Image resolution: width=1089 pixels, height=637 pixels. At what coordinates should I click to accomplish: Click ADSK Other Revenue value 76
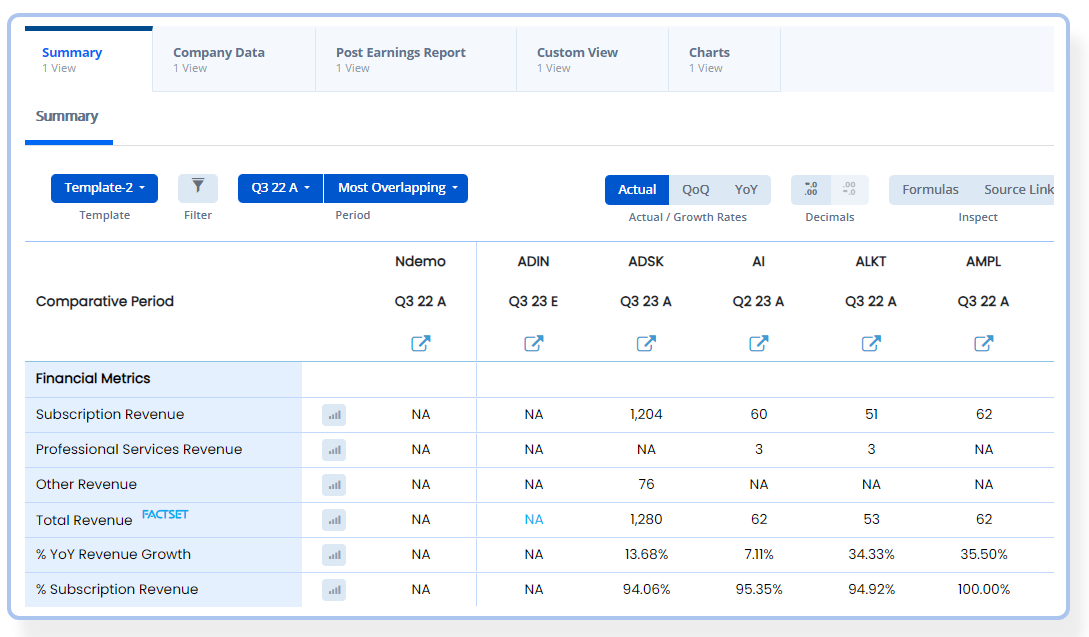646,484
